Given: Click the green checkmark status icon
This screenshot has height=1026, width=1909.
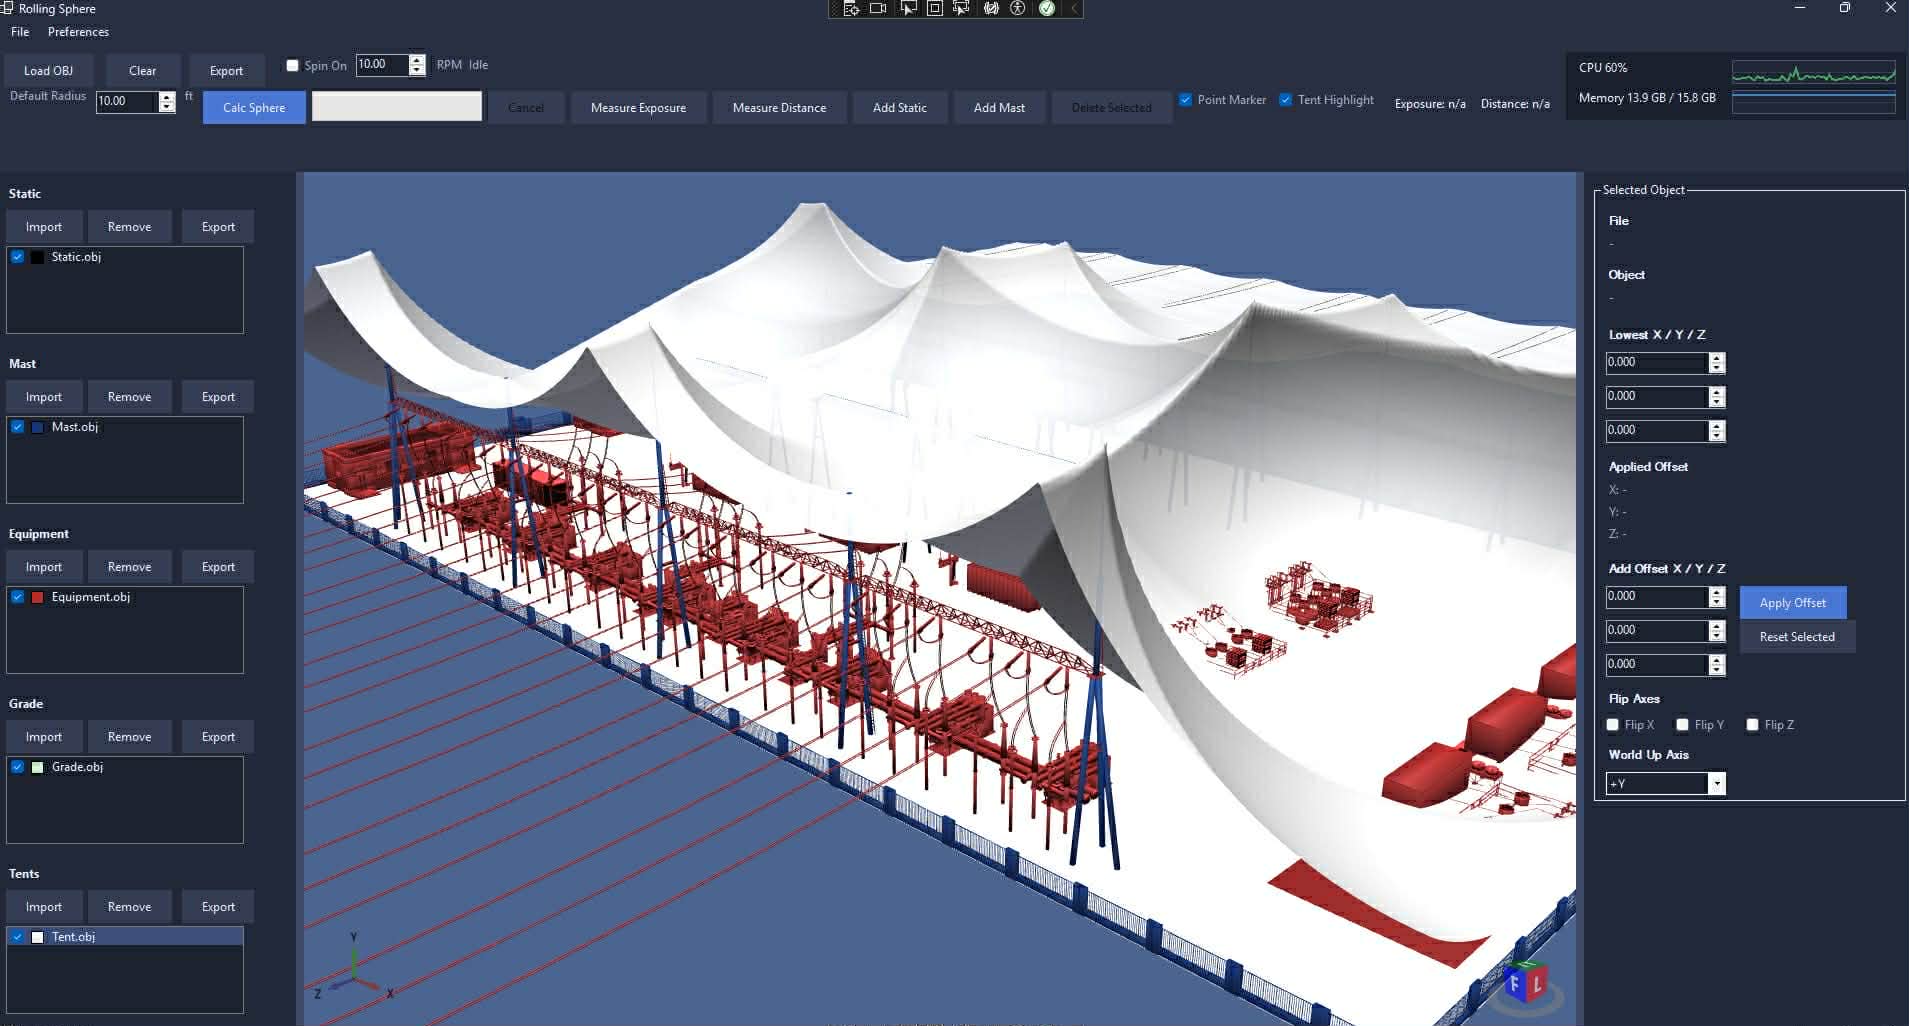Looking at the screenshot, I should pyautogui.click(x=1047, y=9).
